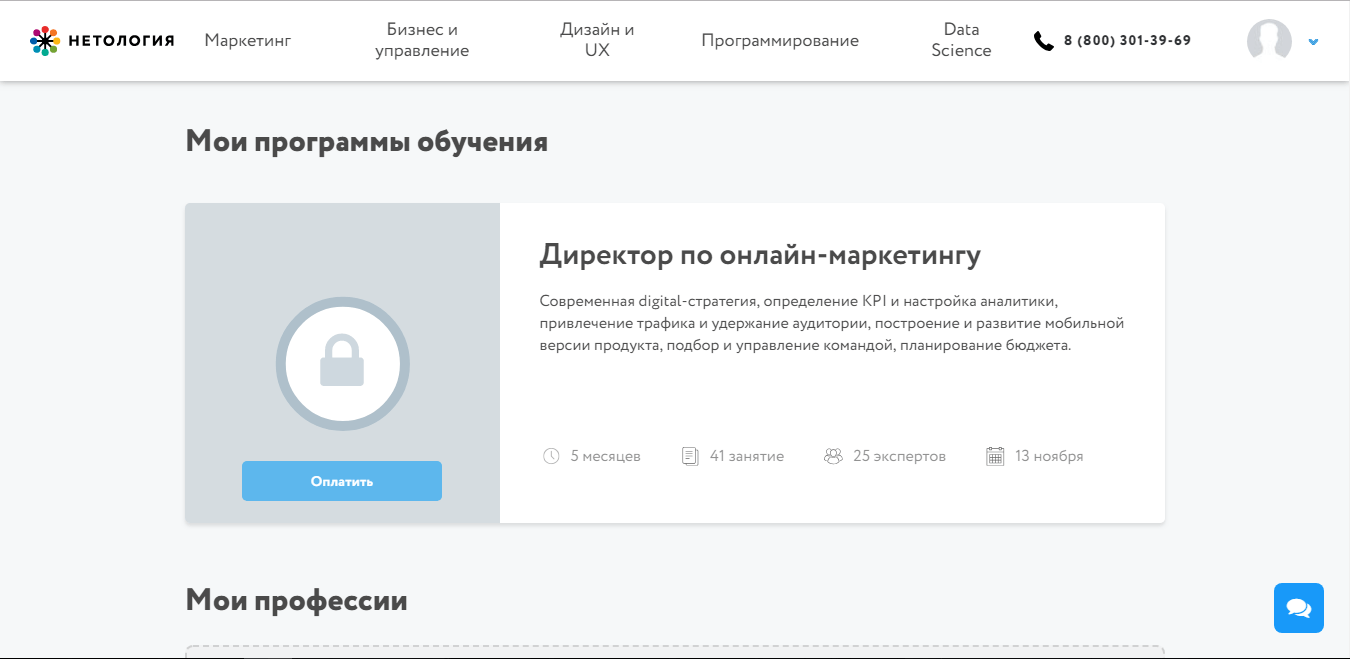Open the Программирование menu

(x=780, y=40)
